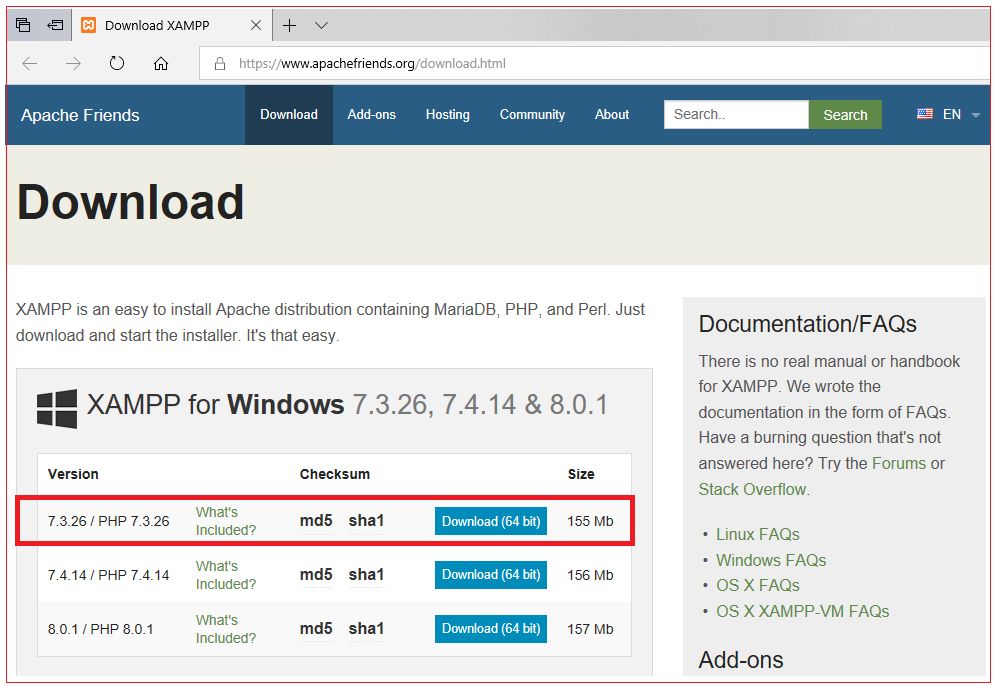The width and height of the screenshot is (999, 687).
Task: Click the browser back arrow
Action: 30,63
